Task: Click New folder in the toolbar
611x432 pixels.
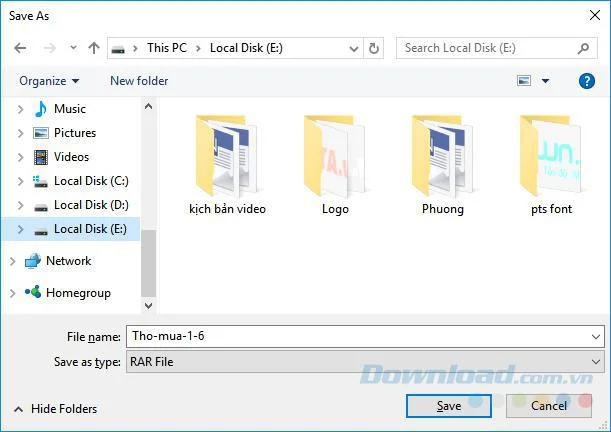Action: pyautogui.click(x=139, y=81)
